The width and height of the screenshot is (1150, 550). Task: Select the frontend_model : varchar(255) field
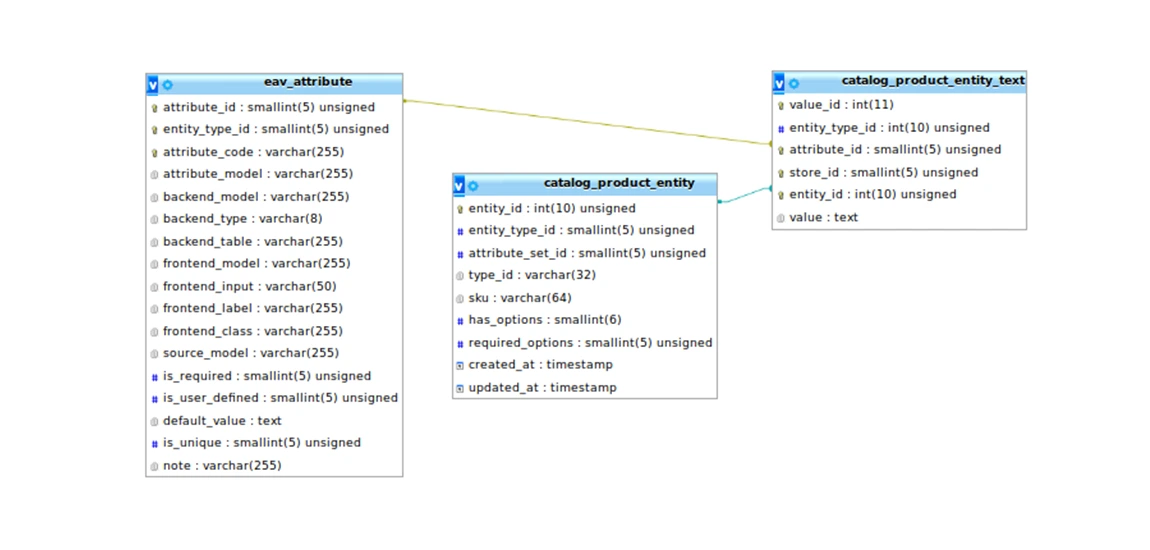257,264
